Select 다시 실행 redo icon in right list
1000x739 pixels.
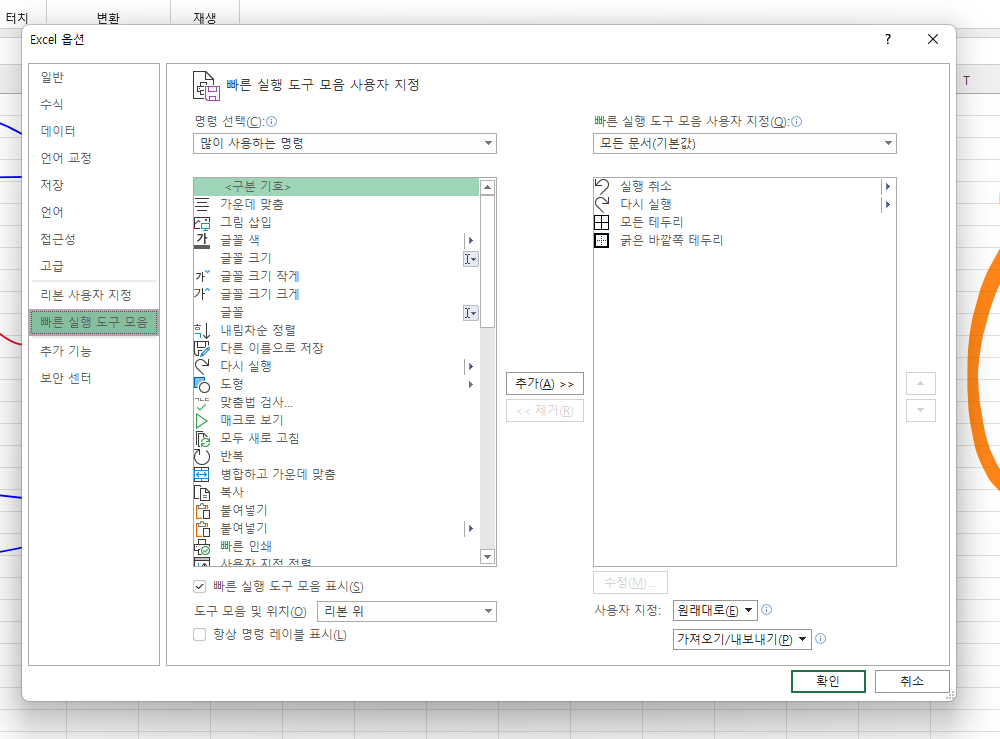click(601, 204)
